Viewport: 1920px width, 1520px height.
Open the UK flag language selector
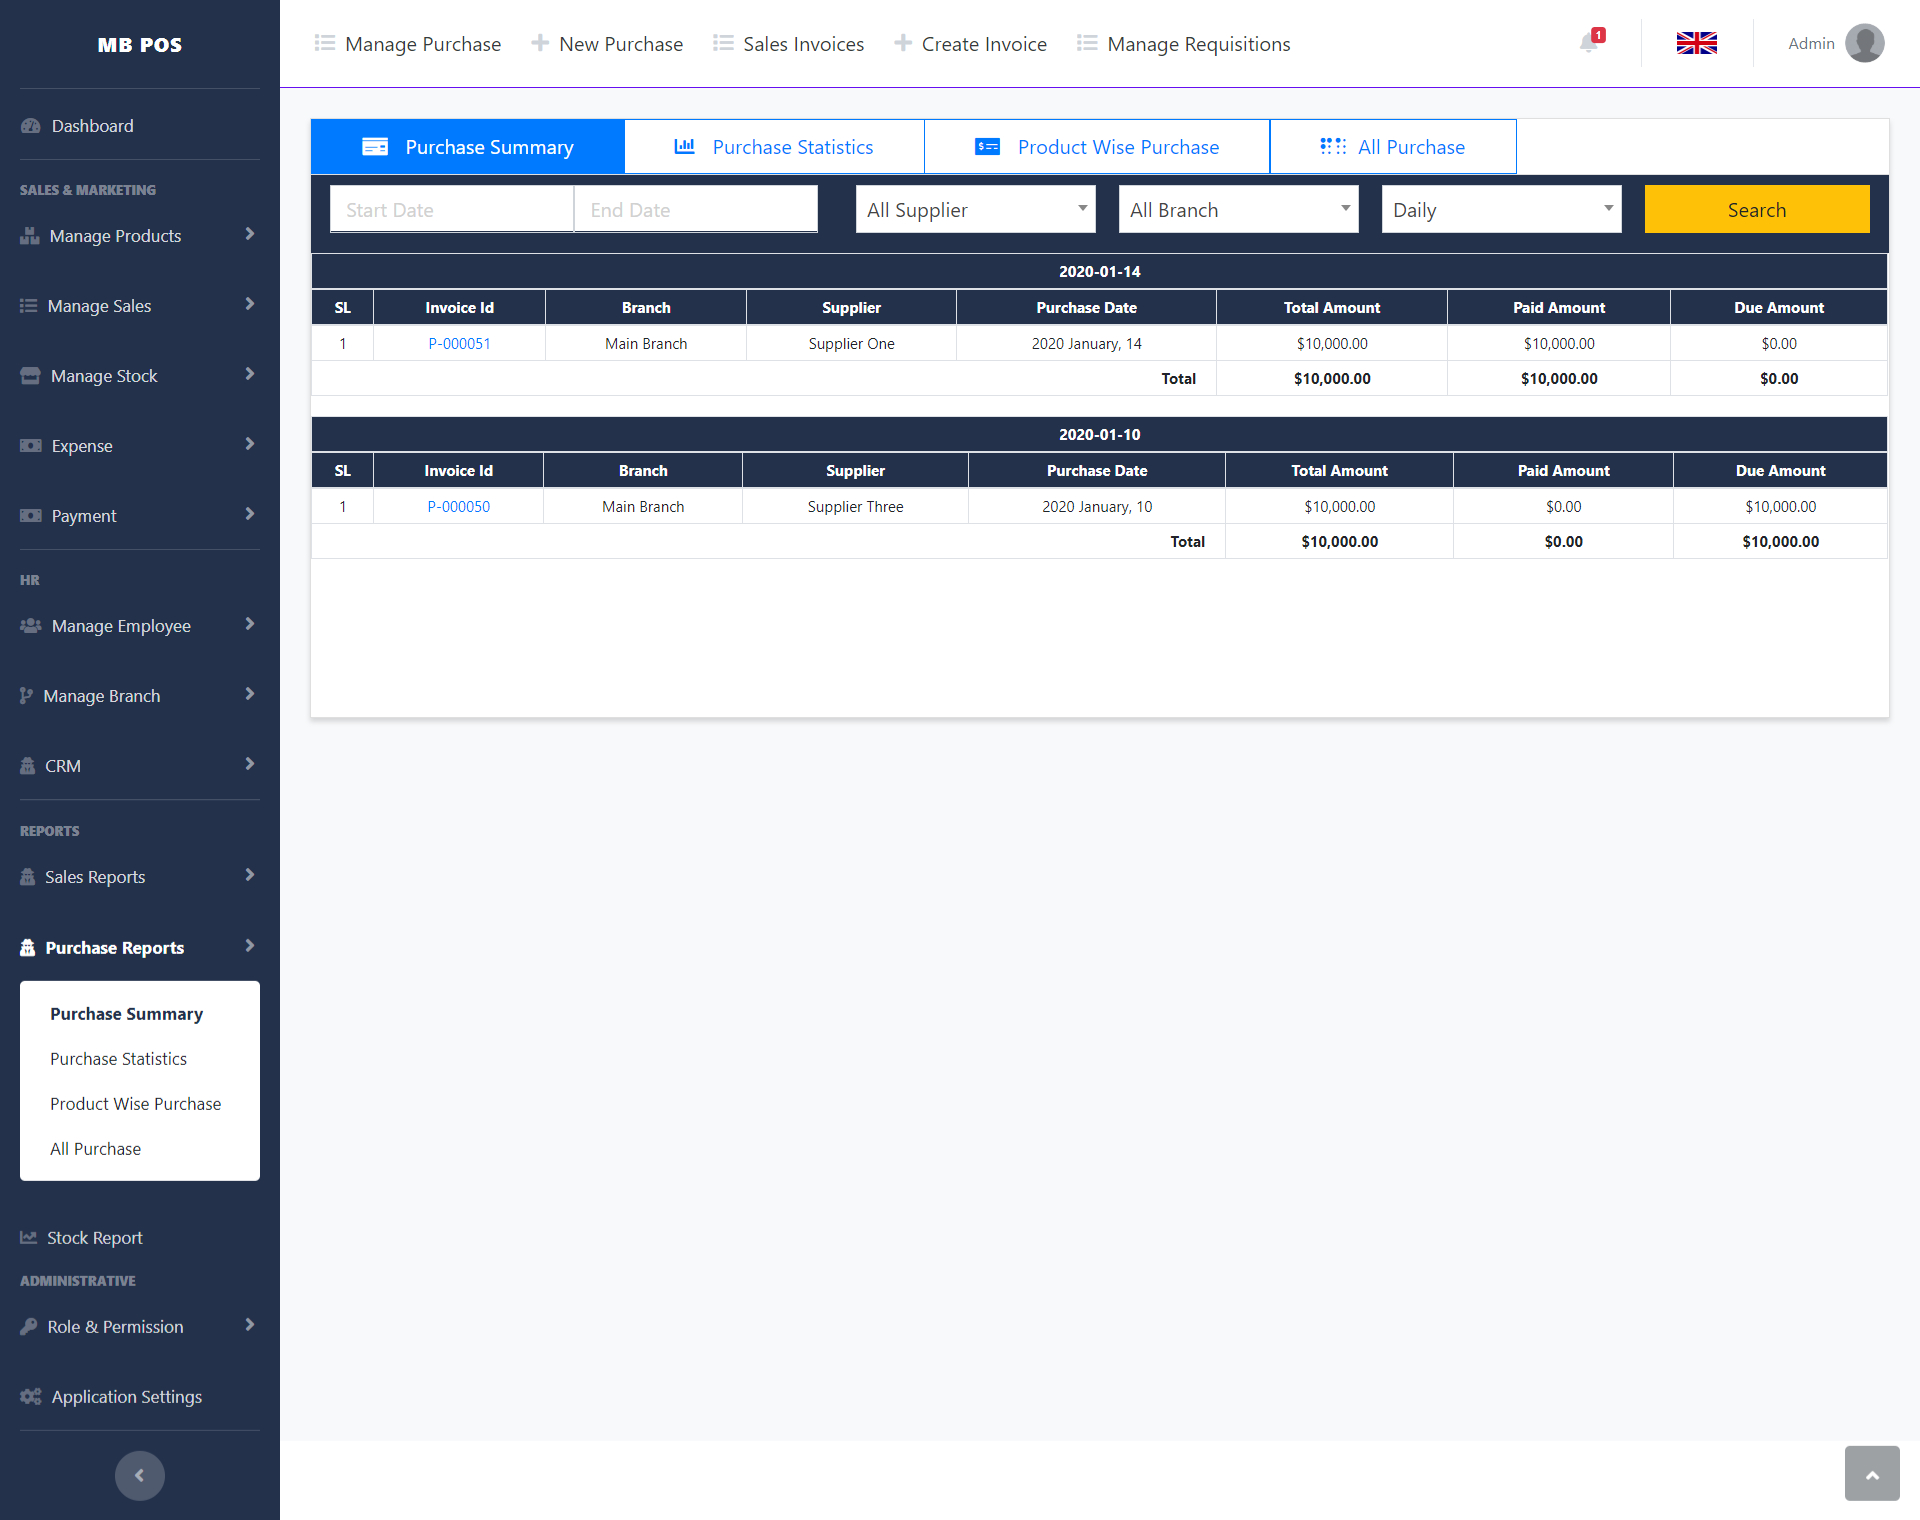click(1696, 43)
